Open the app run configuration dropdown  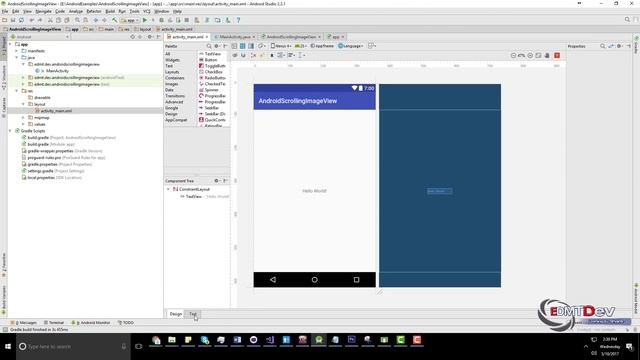(130, 20)
